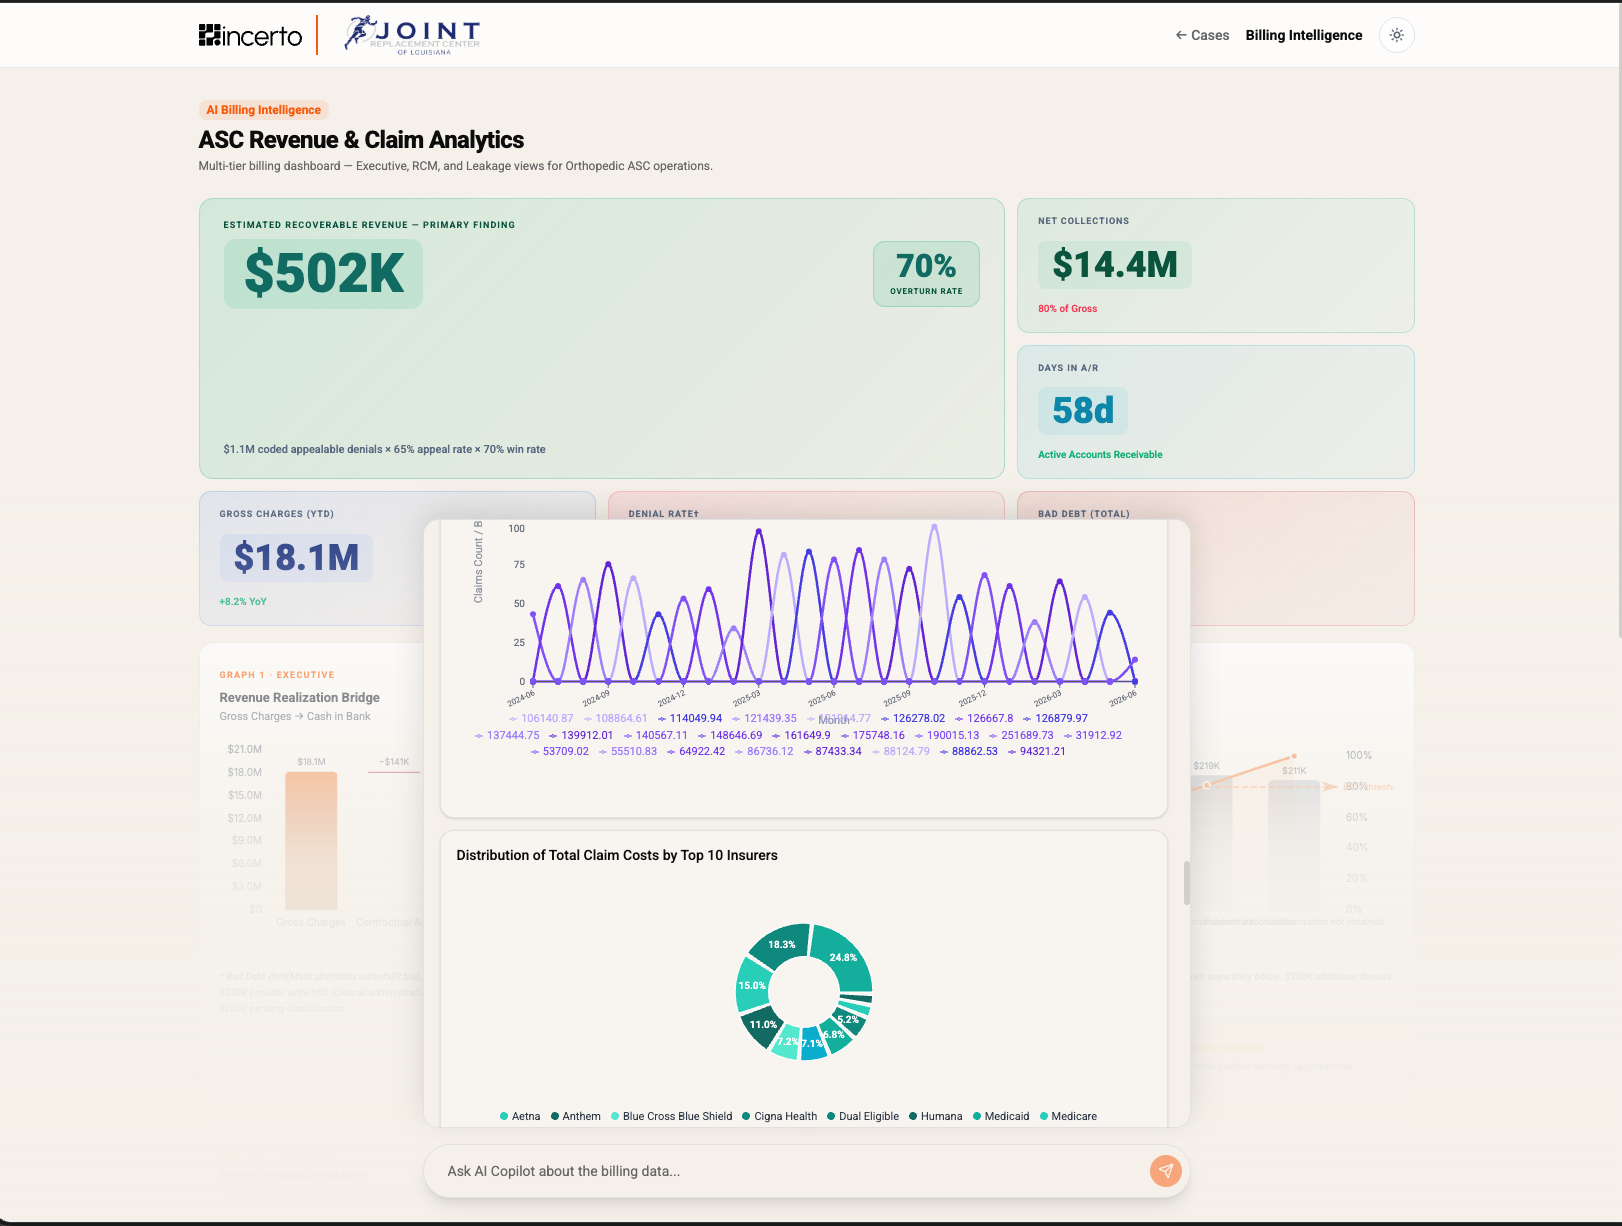Open the Joint Replacement Center logo
This screenshot has width=1622, height=1226.
point(413,35)
